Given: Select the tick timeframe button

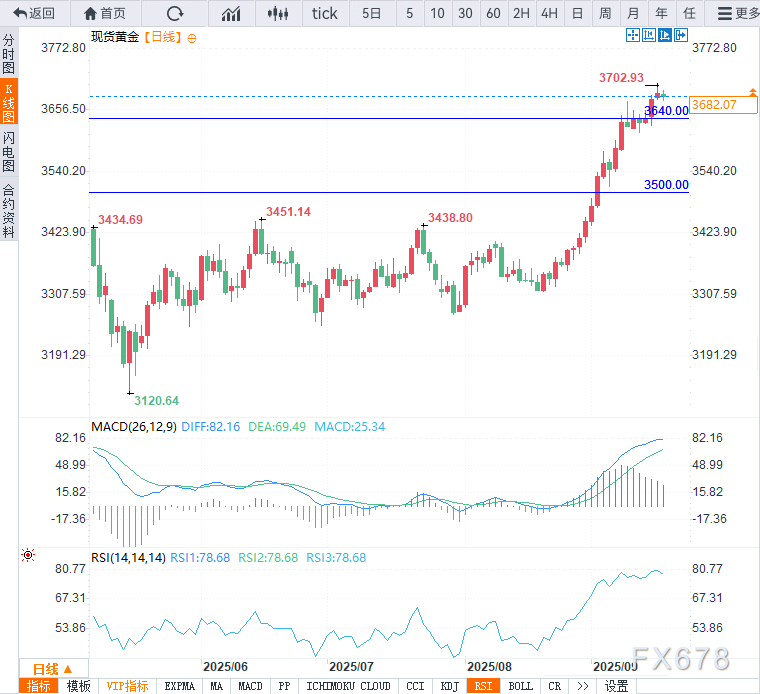Looking at the screenshot, I should (x=325, y=13).
